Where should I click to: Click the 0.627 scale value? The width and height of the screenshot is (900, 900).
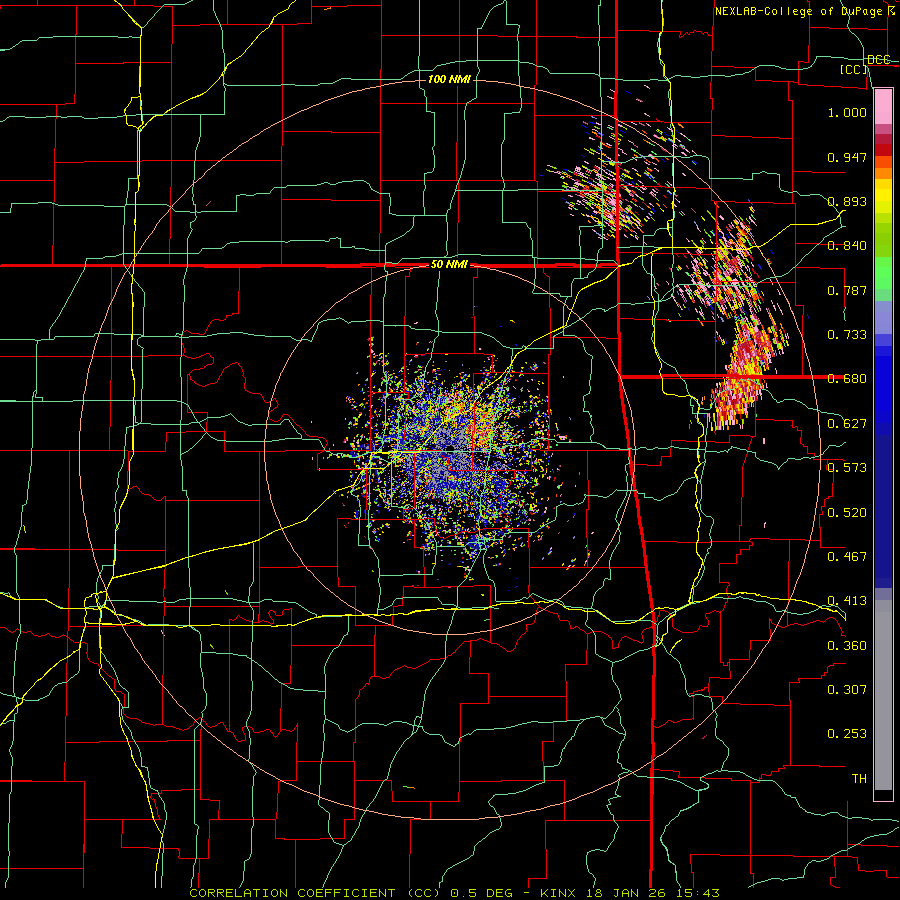pyautogui.click(x=847, y=424)
